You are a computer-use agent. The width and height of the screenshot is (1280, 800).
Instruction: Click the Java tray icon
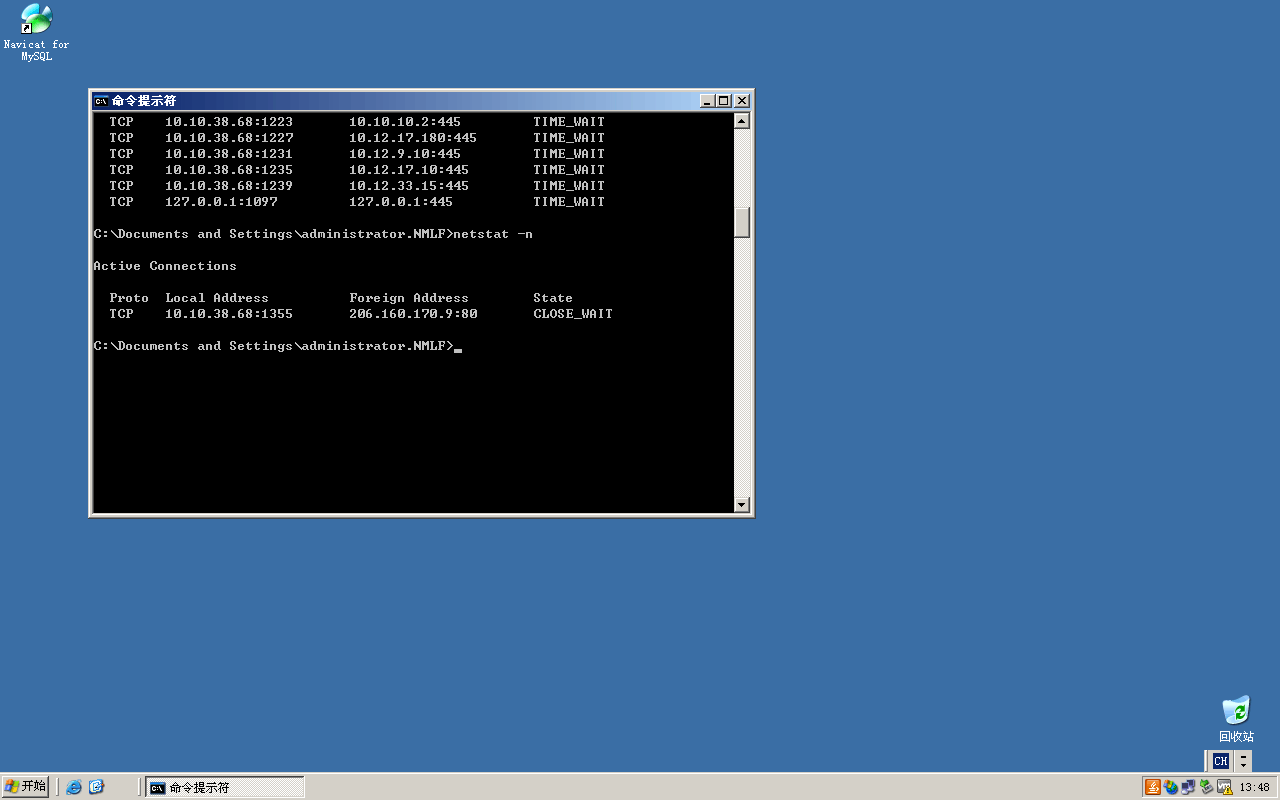(1153, 787)
